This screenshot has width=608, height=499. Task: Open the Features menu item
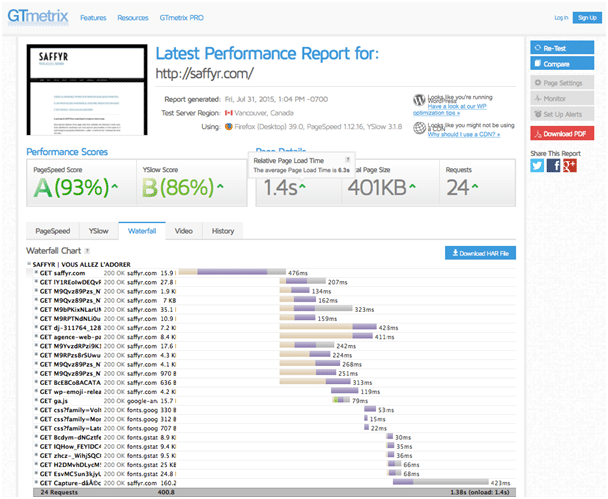coord(93,18)
